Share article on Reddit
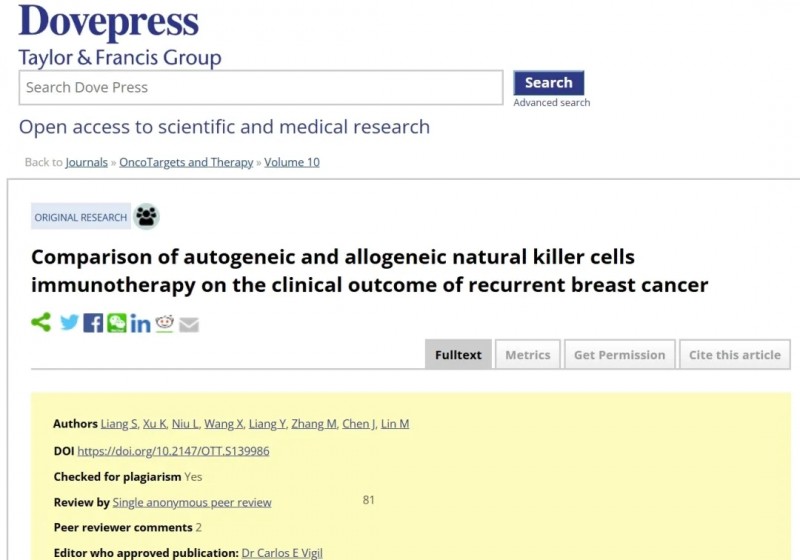 coord(164,323)
